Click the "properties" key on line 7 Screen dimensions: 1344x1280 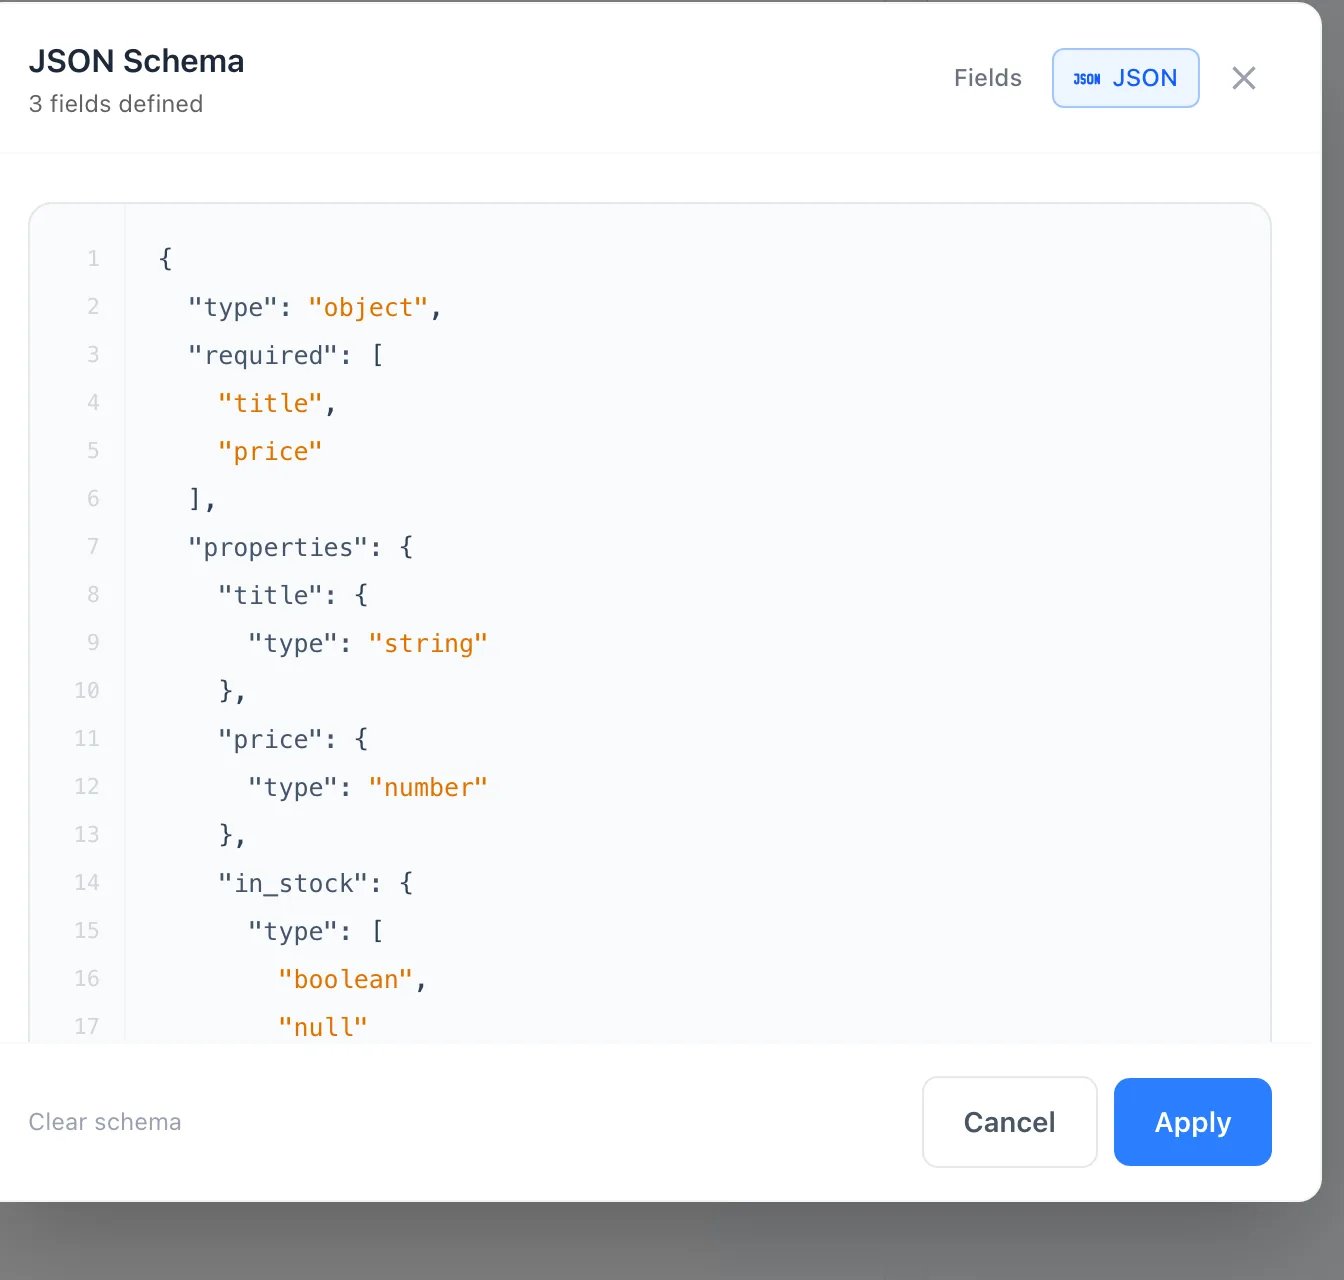(x=278, y=547)
